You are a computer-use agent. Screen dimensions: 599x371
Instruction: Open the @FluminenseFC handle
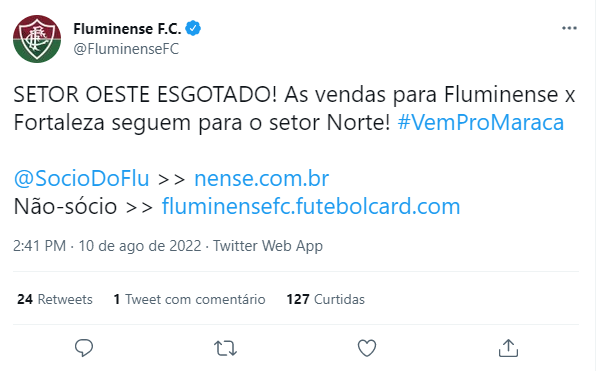tap(126, 49)
